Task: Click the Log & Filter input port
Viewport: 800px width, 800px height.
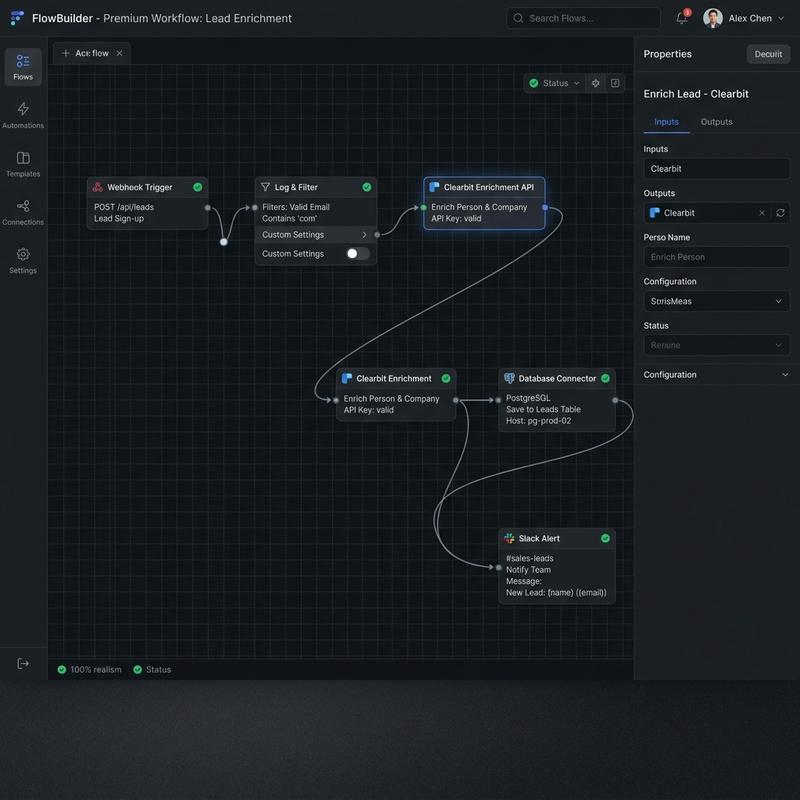Action: pyautogui.click(x=255, y=208)
